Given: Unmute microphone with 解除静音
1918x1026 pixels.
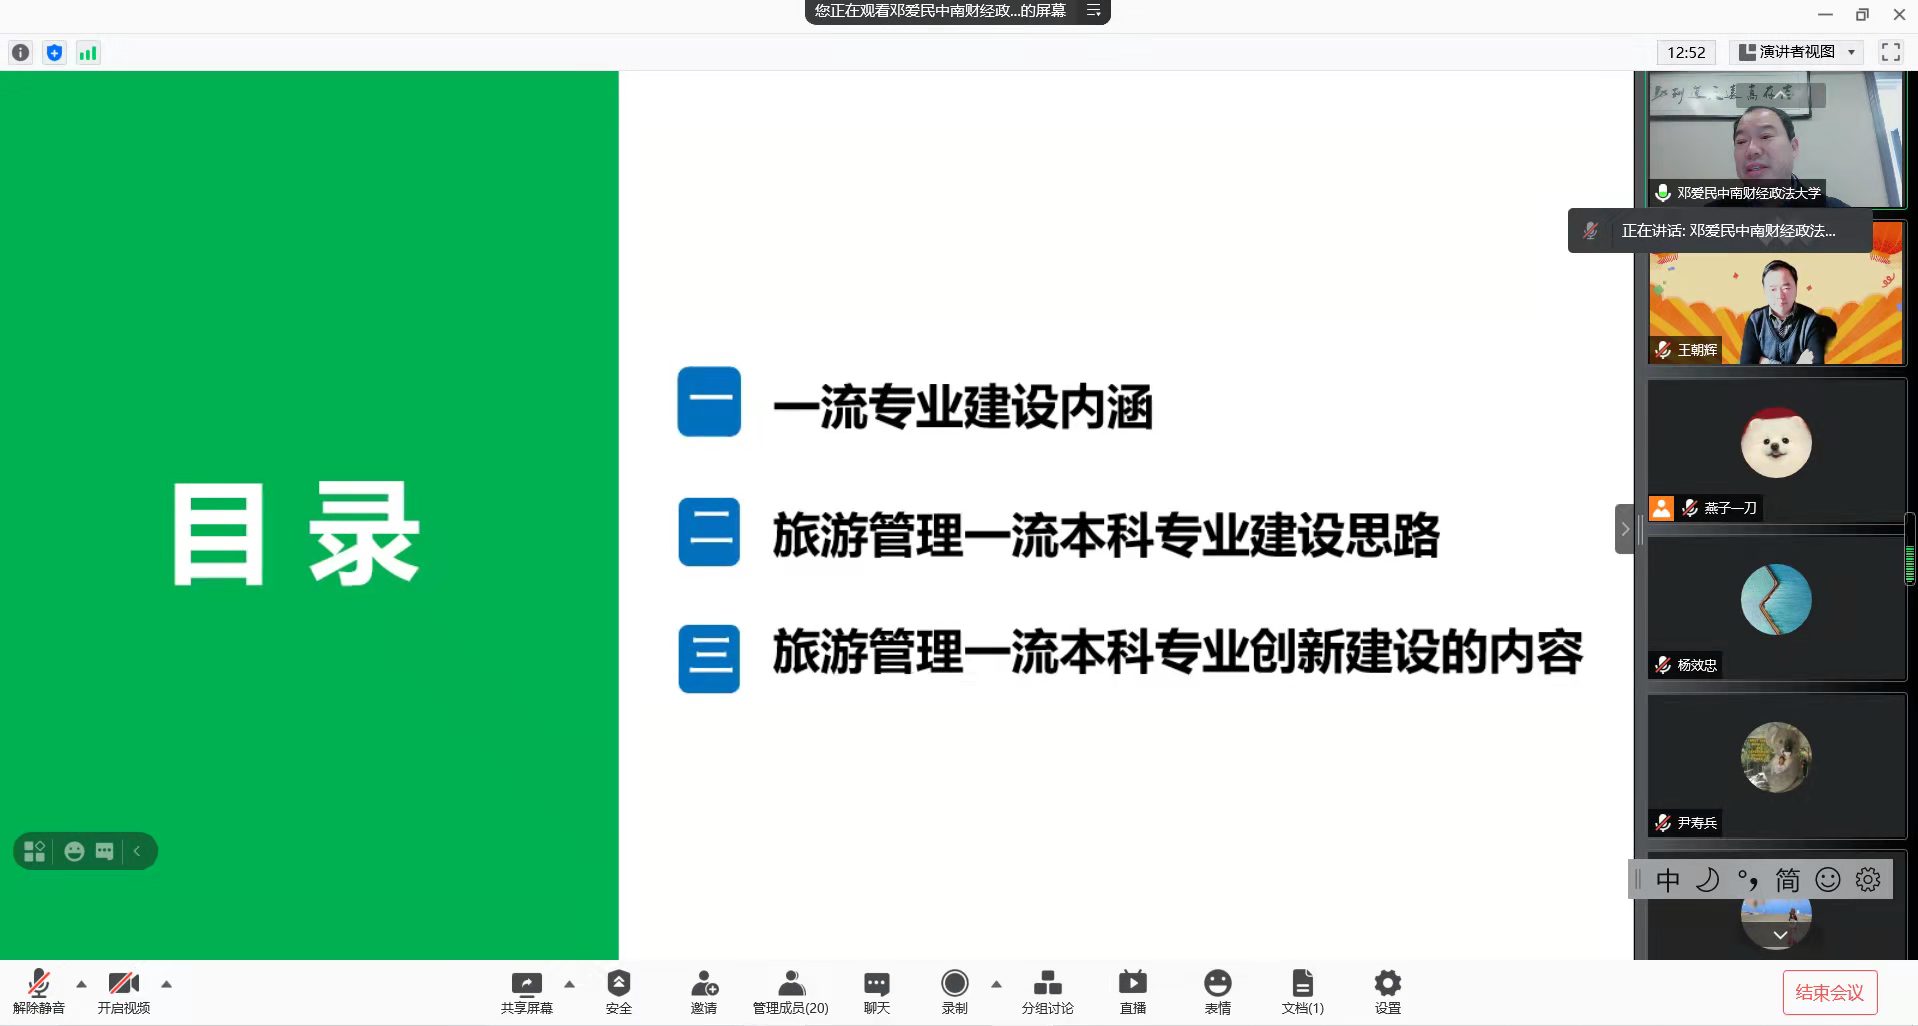Looking at the screenshot, I should pos(39,991).
